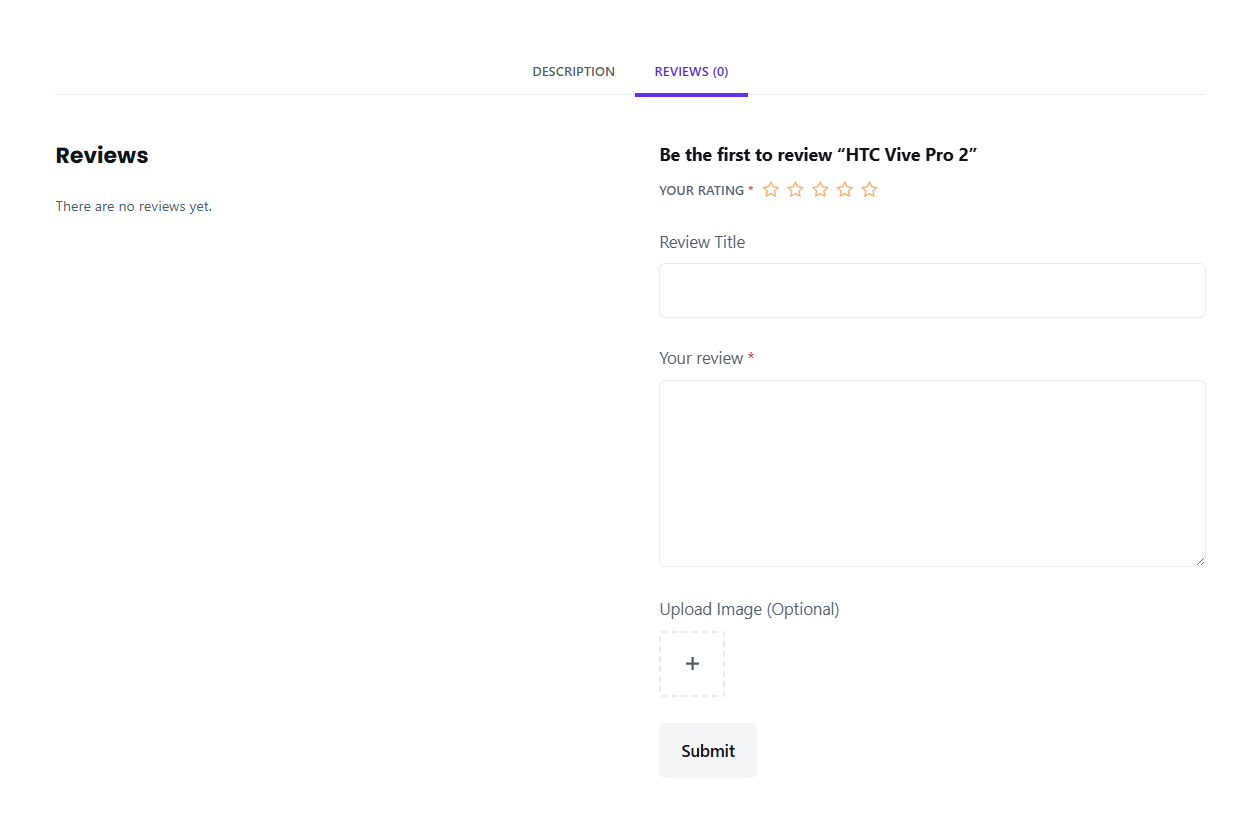Click the "Review Title" field label
The width and height of the screenshot is (1260, 834).
coord(702,242)
